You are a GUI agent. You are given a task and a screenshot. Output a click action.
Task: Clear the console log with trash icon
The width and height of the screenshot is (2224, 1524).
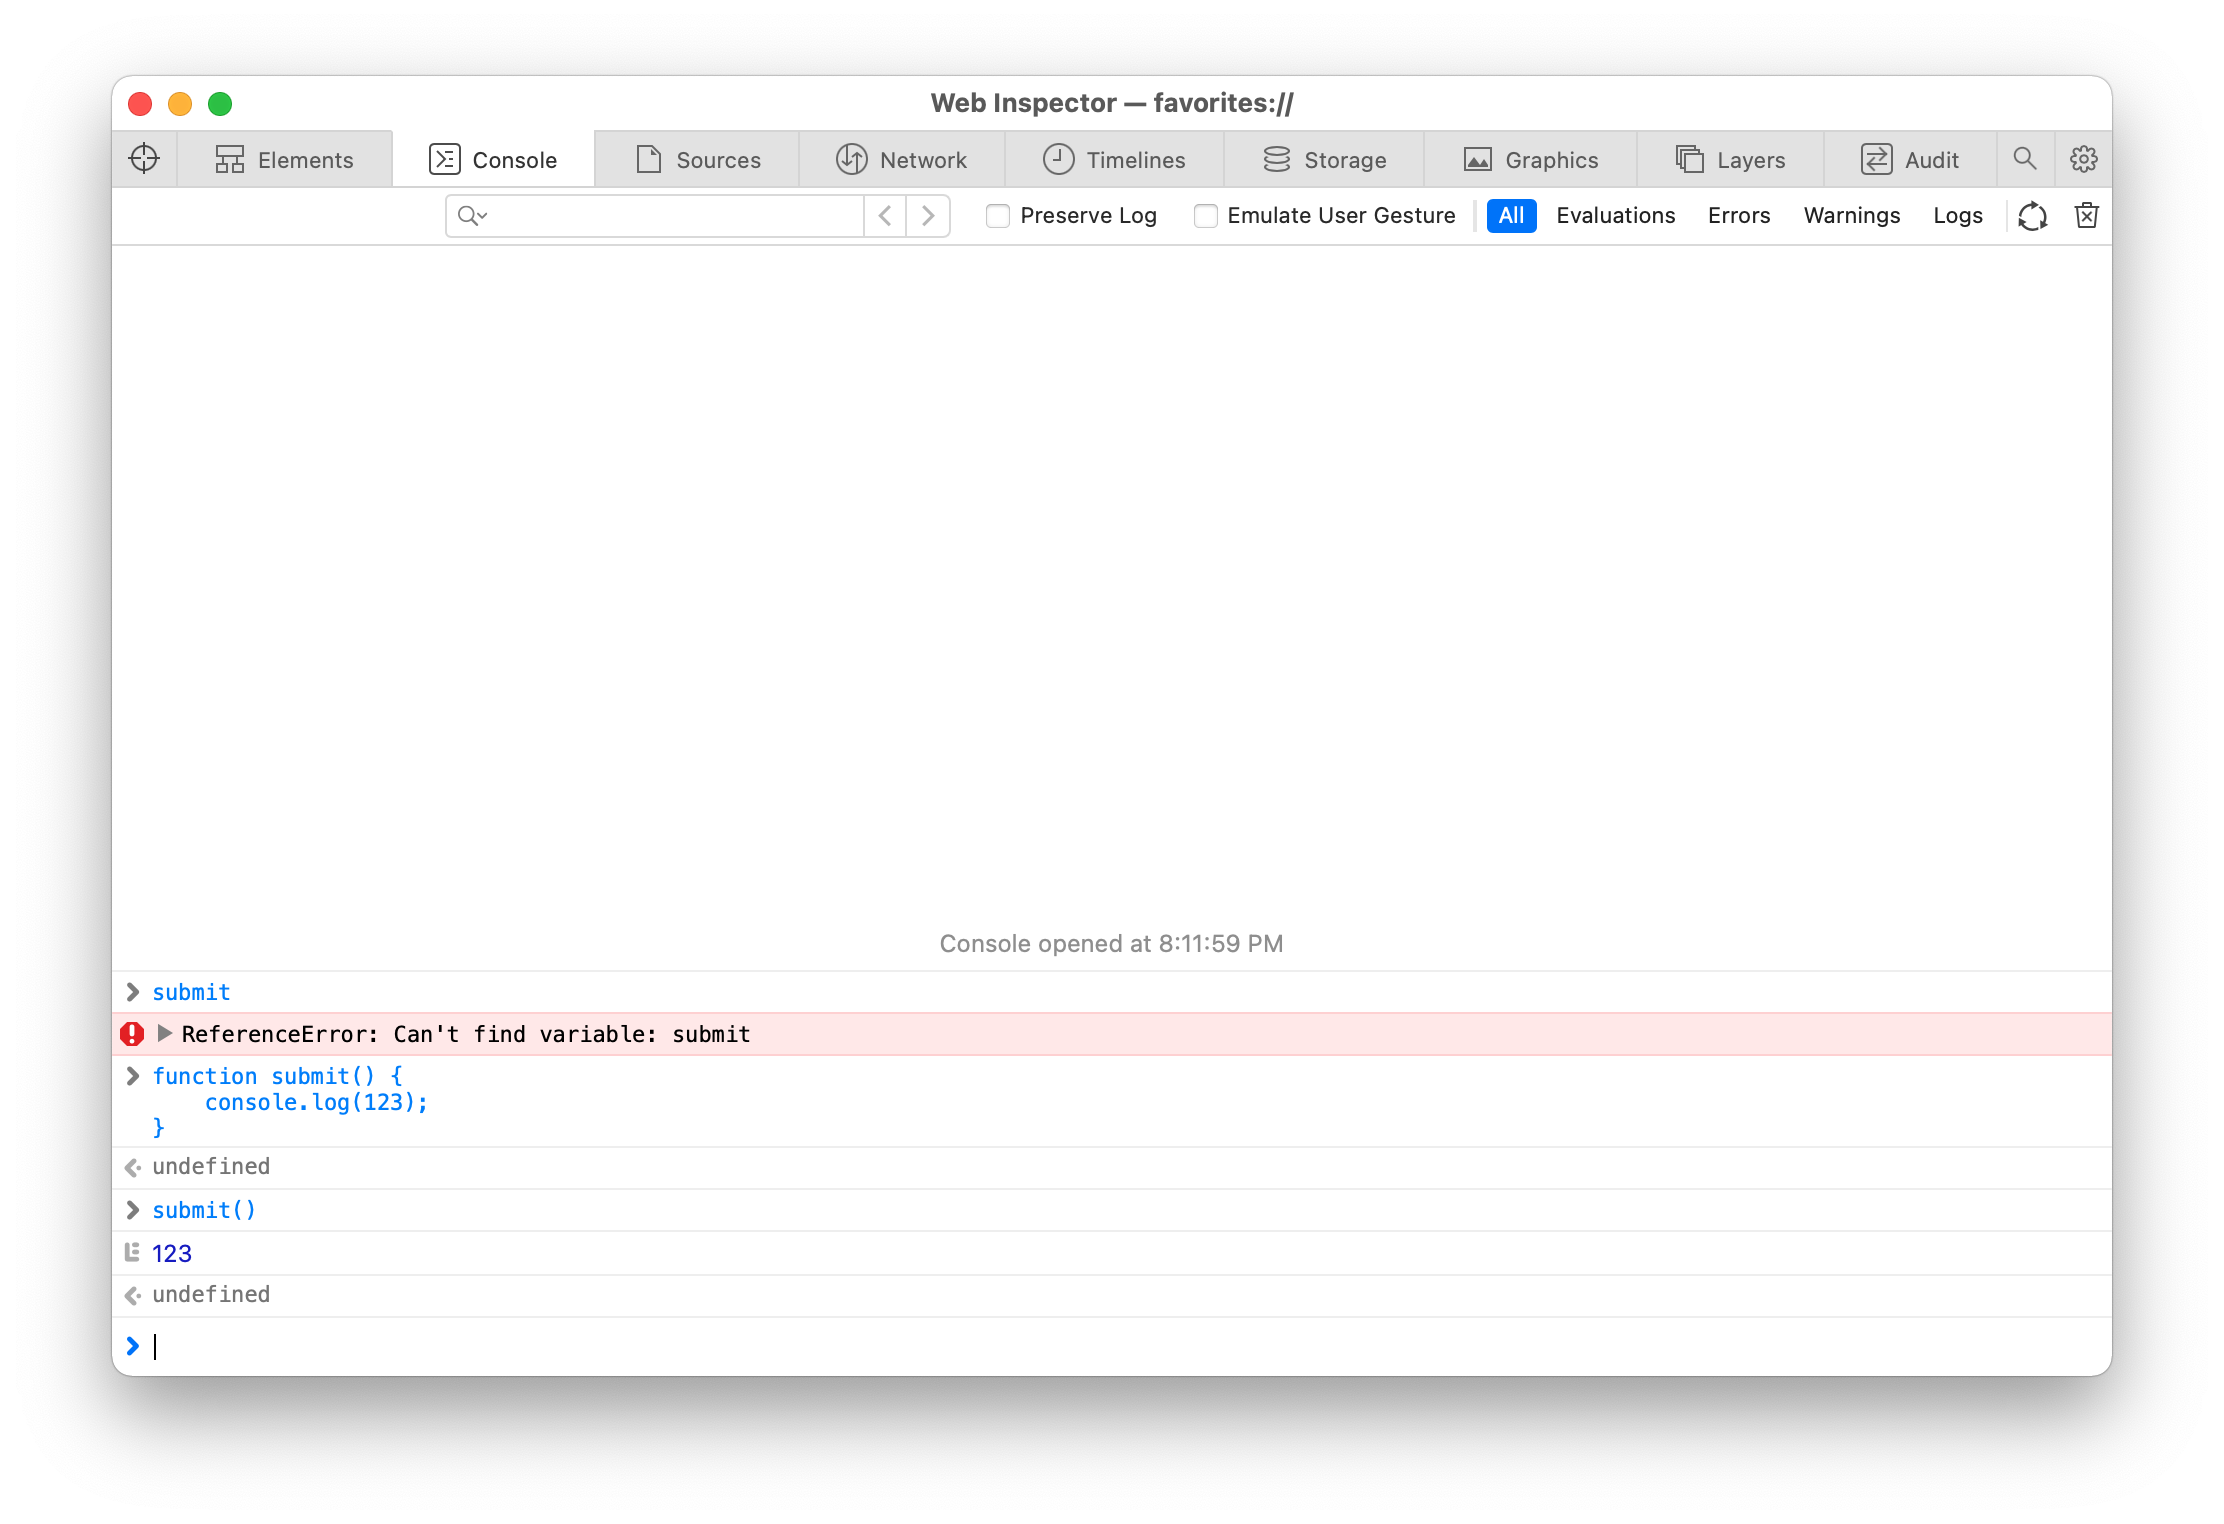2087,216
